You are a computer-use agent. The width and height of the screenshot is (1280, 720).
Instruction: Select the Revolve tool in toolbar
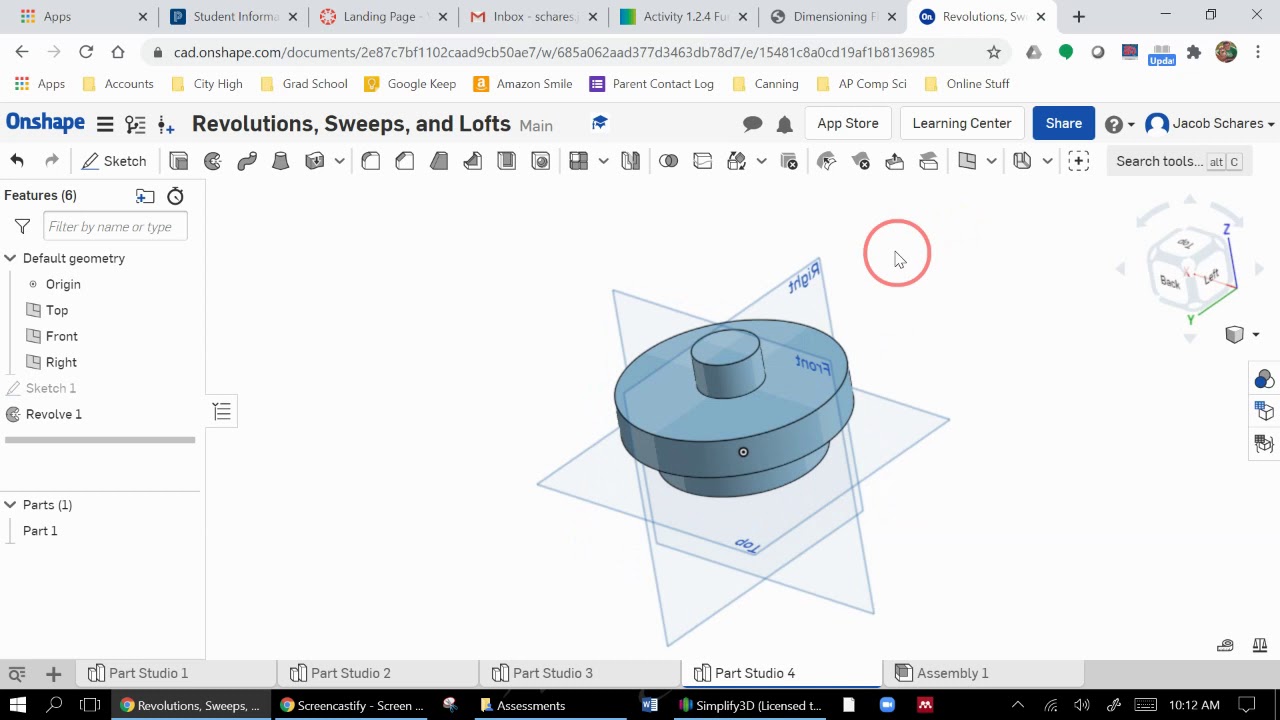pyautogui.click(x=213, y=161)
